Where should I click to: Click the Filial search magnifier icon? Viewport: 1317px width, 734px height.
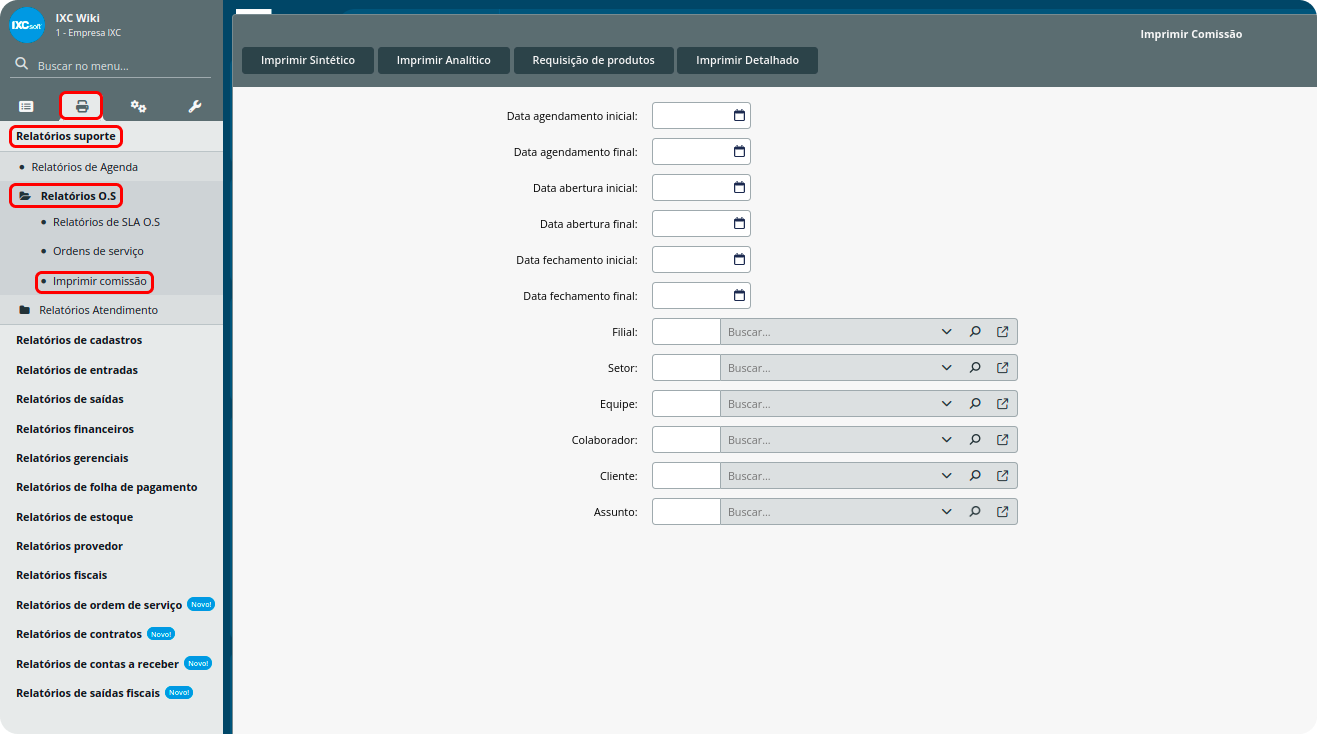coord(974,331)
